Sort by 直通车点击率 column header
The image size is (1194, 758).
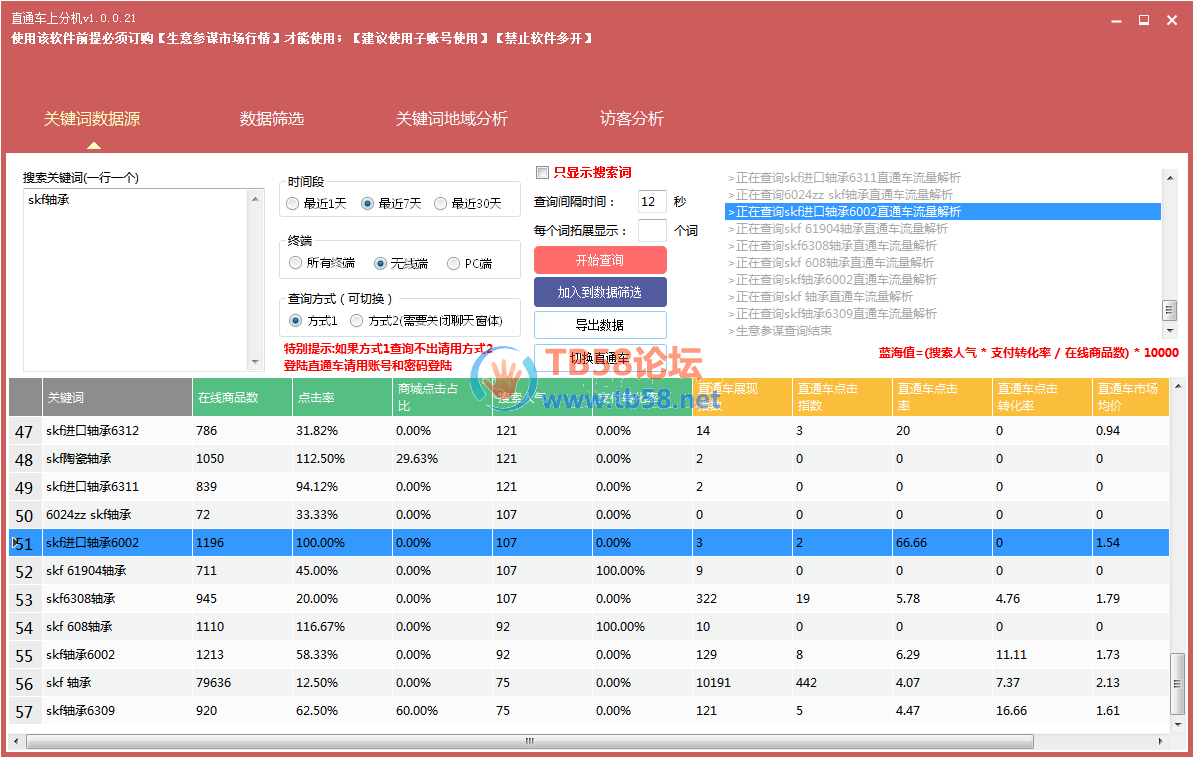(x=942, y=397)
